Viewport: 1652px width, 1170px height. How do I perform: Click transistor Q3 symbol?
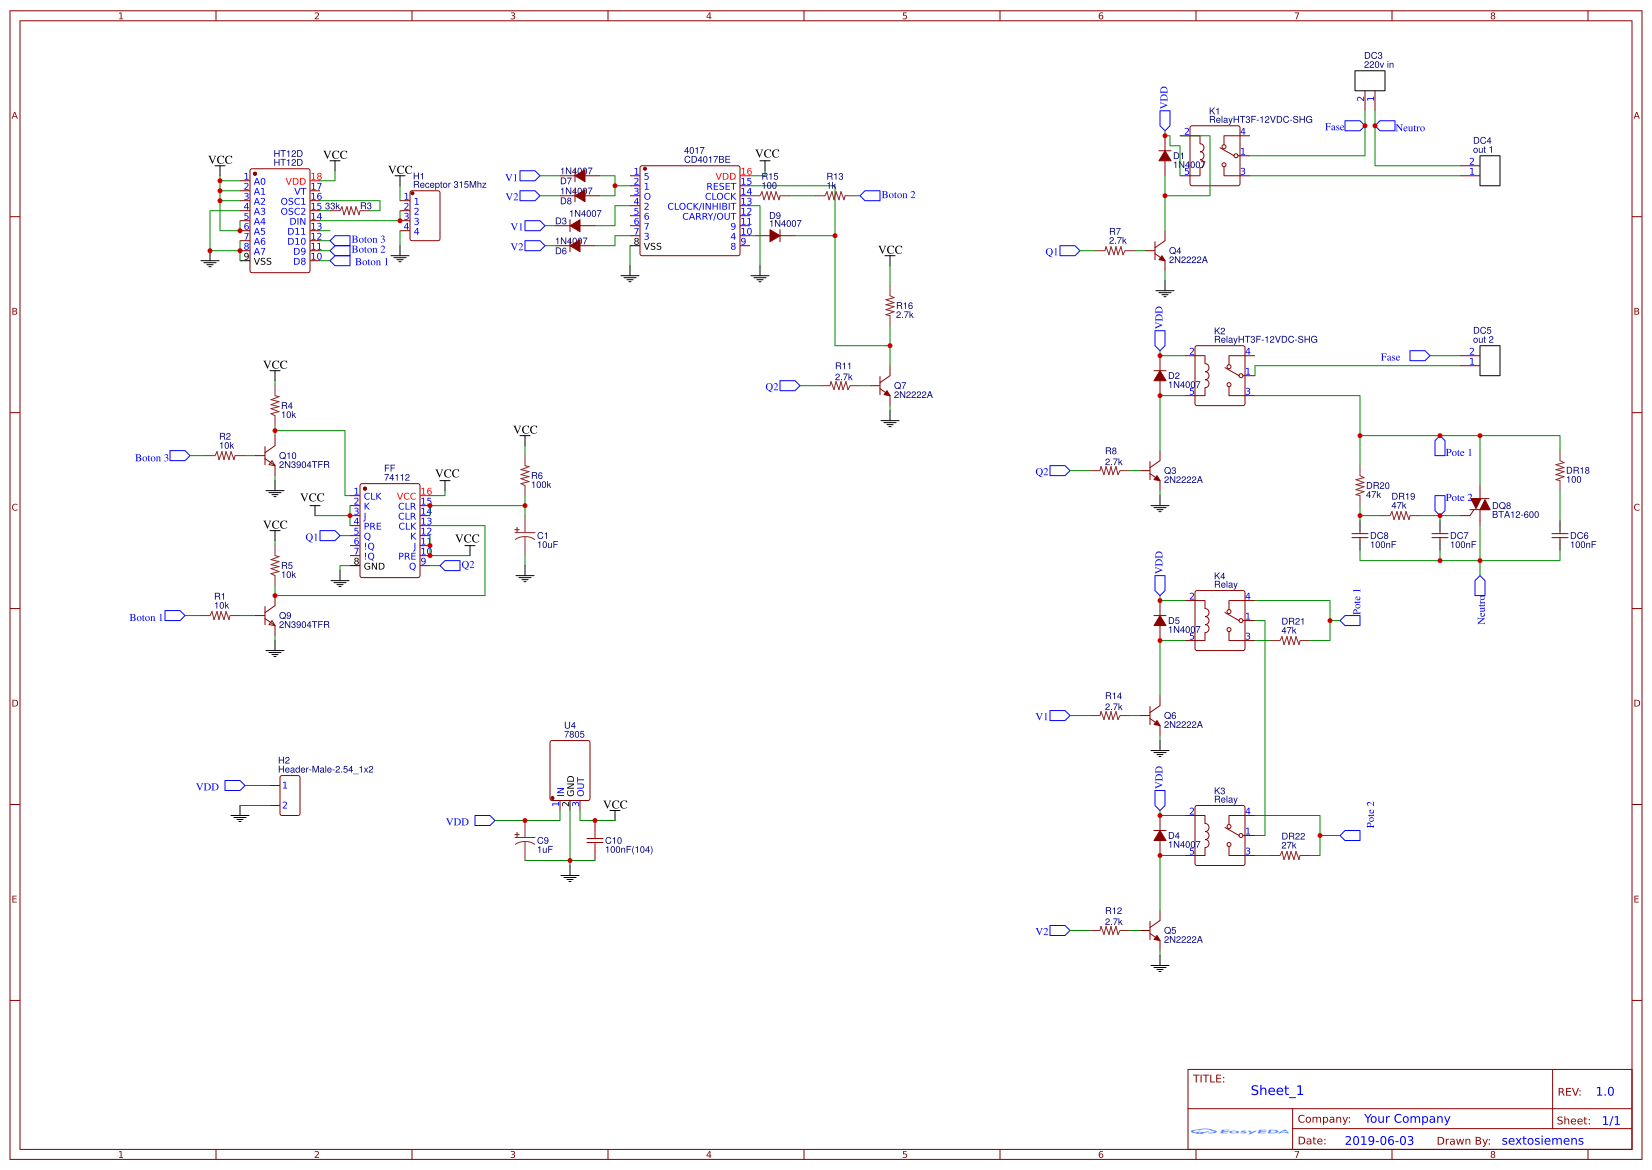pos(1154,471)
